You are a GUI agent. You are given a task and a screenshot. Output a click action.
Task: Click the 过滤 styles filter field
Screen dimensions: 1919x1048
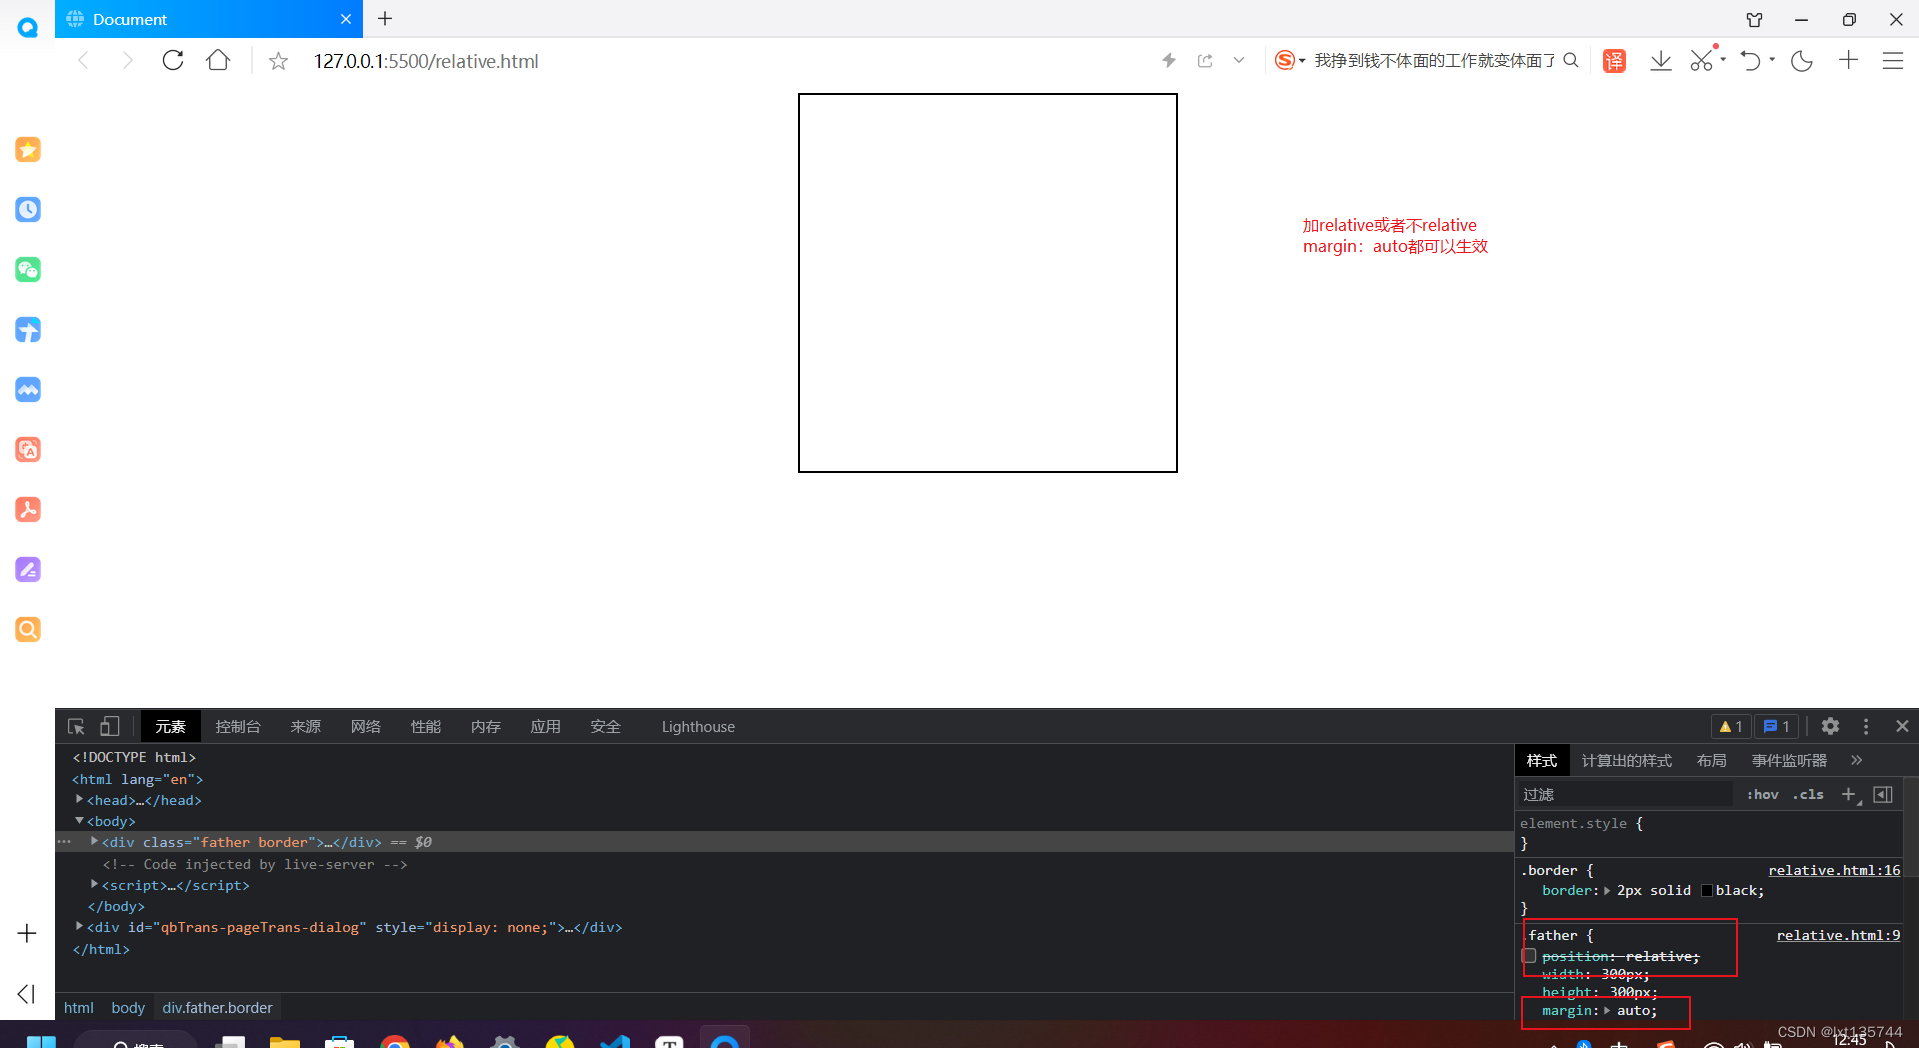point(1625,795)
